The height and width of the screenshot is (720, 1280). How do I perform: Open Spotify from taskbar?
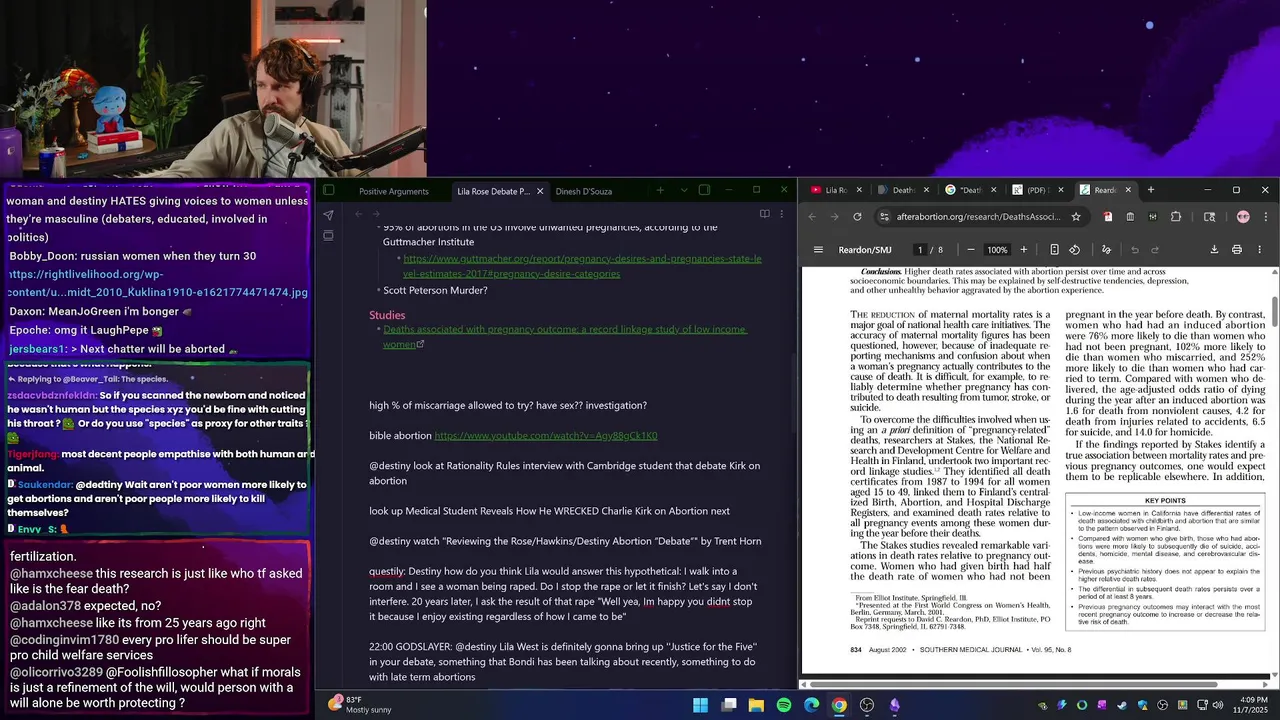coord(784,705)
